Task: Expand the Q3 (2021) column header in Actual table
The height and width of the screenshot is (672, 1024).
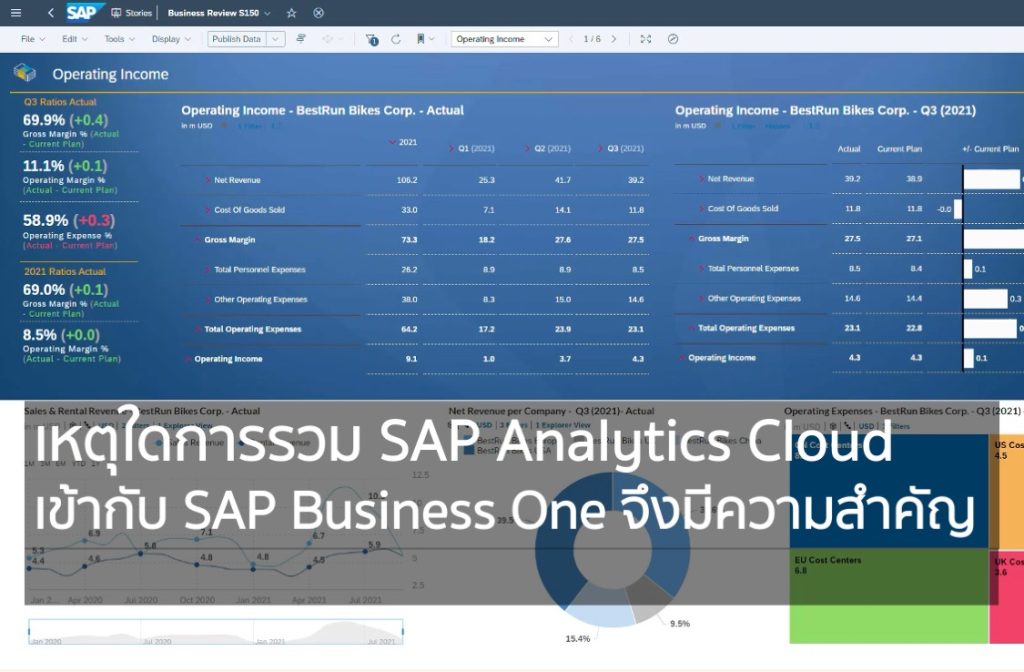Action: tap(600, 149)
